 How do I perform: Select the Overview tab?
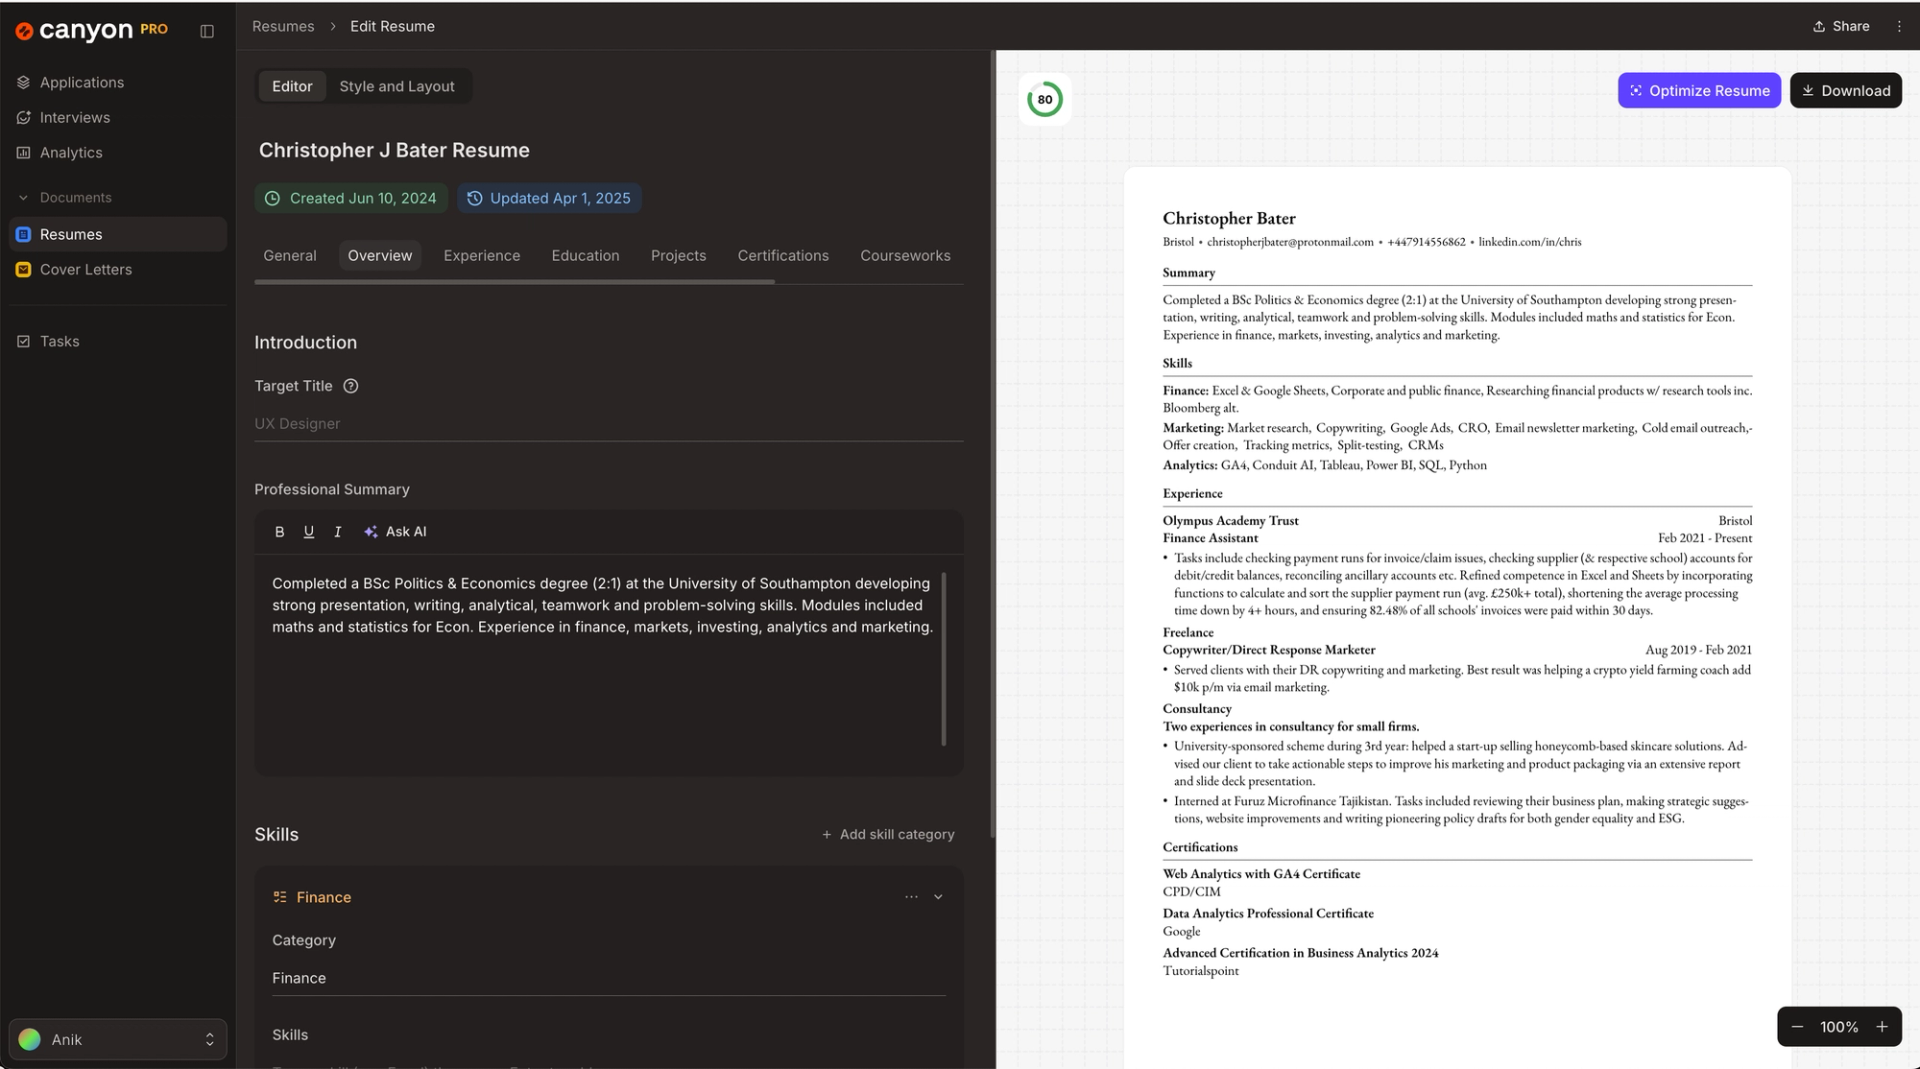[380, 256]
